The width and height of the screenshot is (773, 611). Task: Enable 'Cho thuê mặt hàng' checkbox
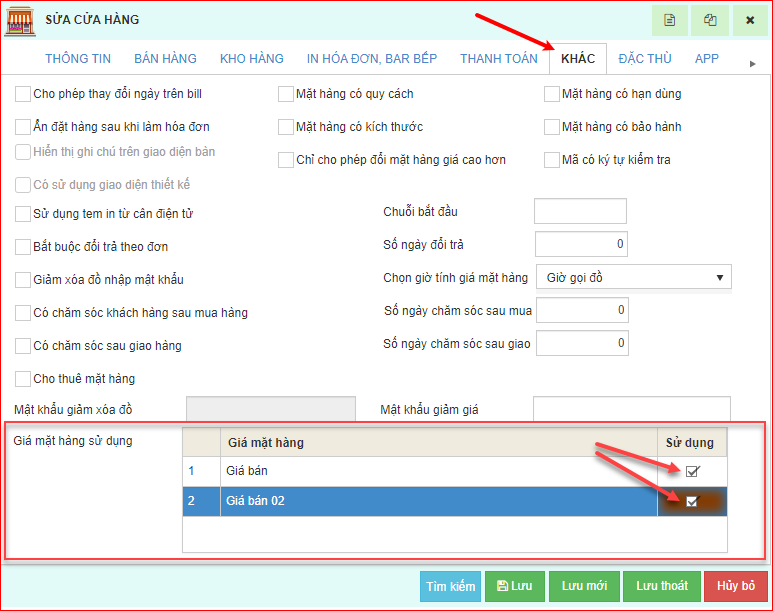click(23, 379)
